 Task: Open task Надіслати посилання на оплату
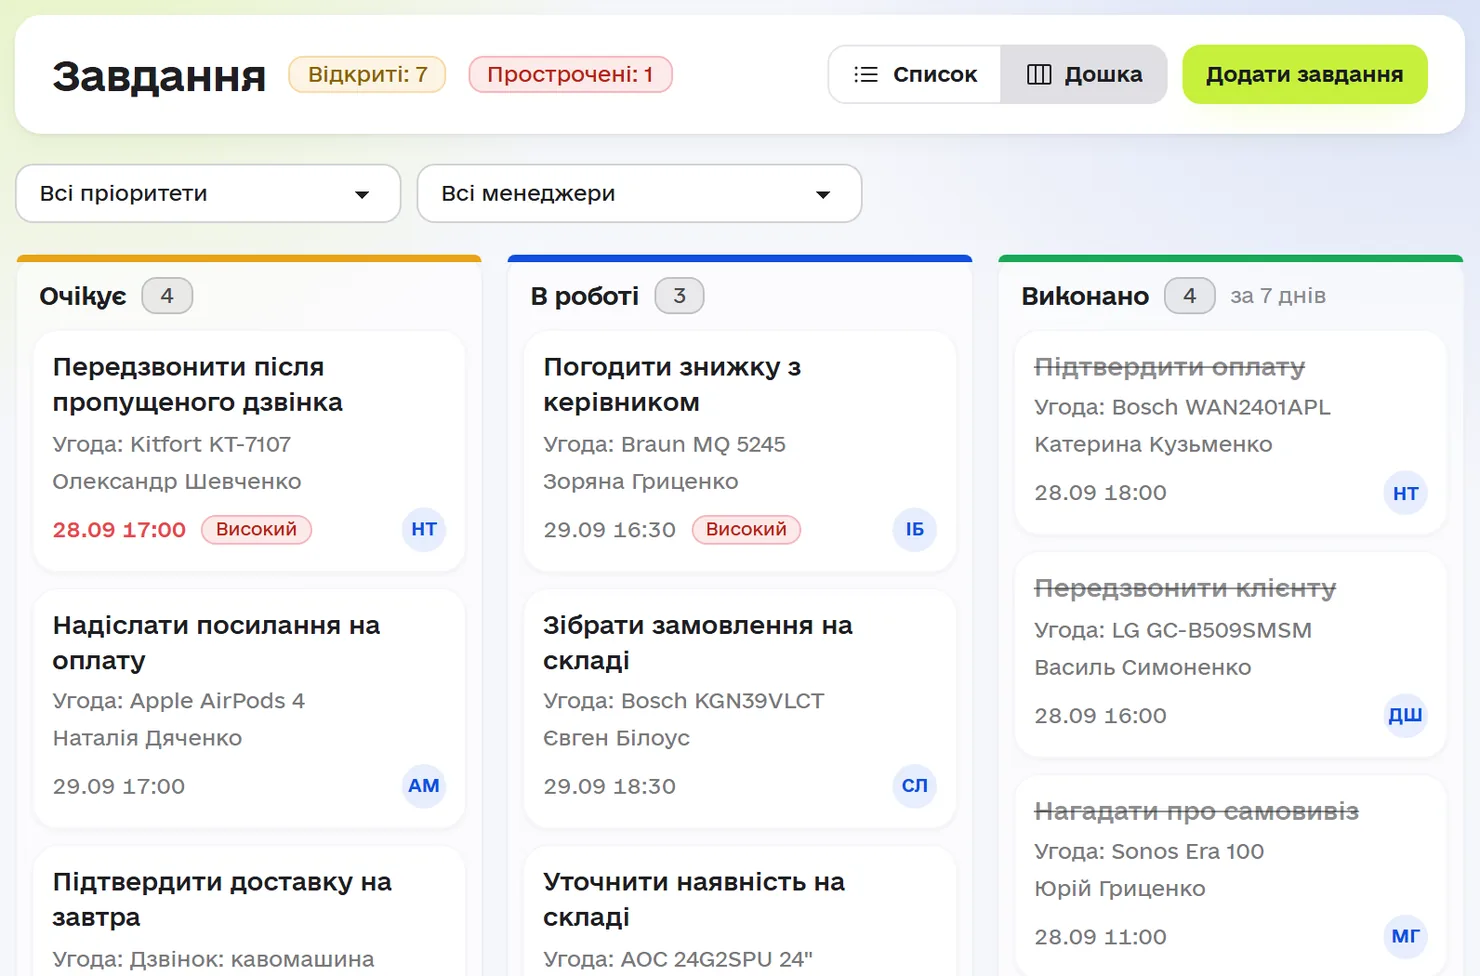point(216,643)
